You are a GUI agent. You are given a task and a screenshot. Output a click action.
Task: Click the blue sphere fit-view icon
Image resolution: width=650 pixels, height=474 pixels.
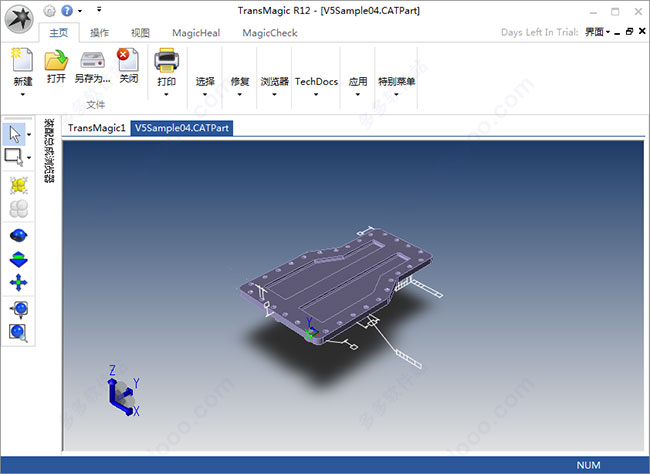click(x=19, y=309)
